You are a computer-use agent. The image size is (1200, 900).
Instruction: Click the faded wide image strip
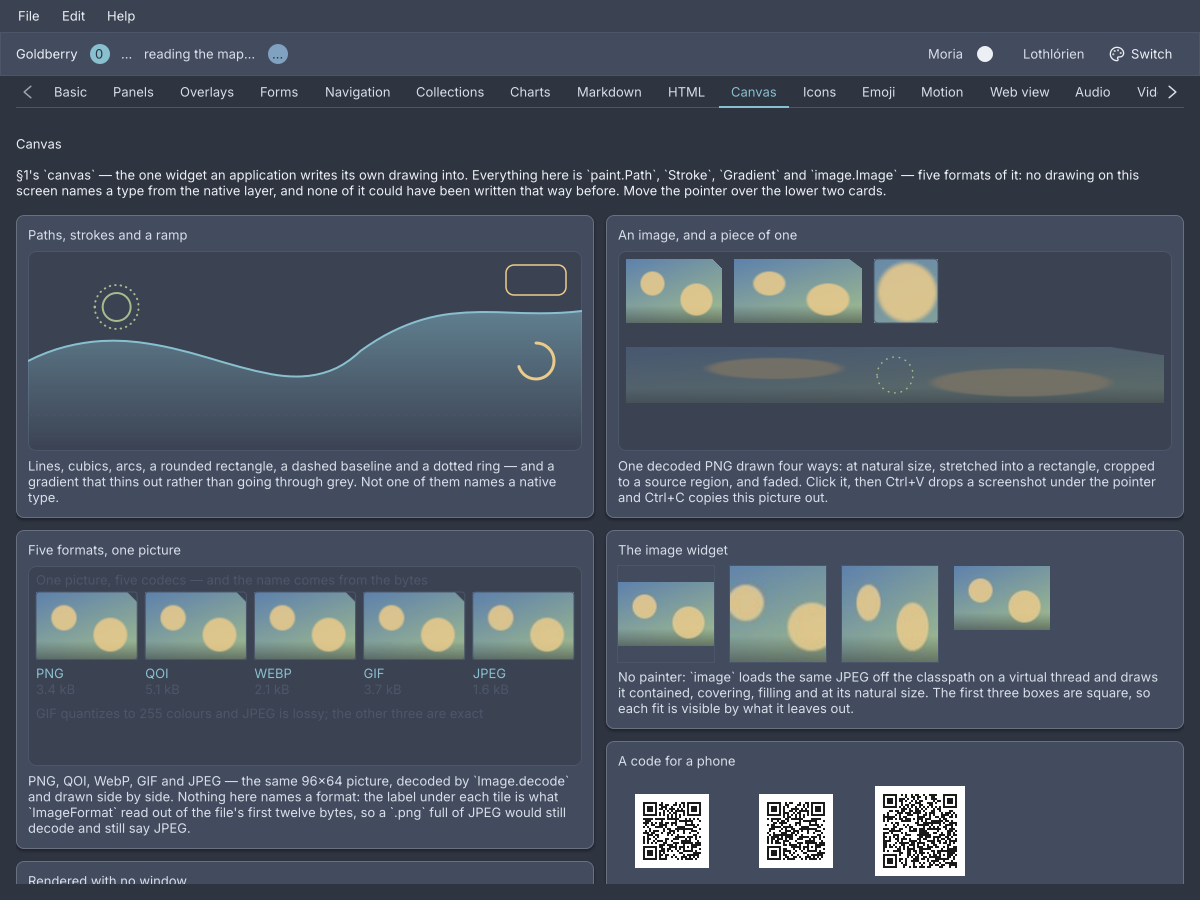click(895, 375)
